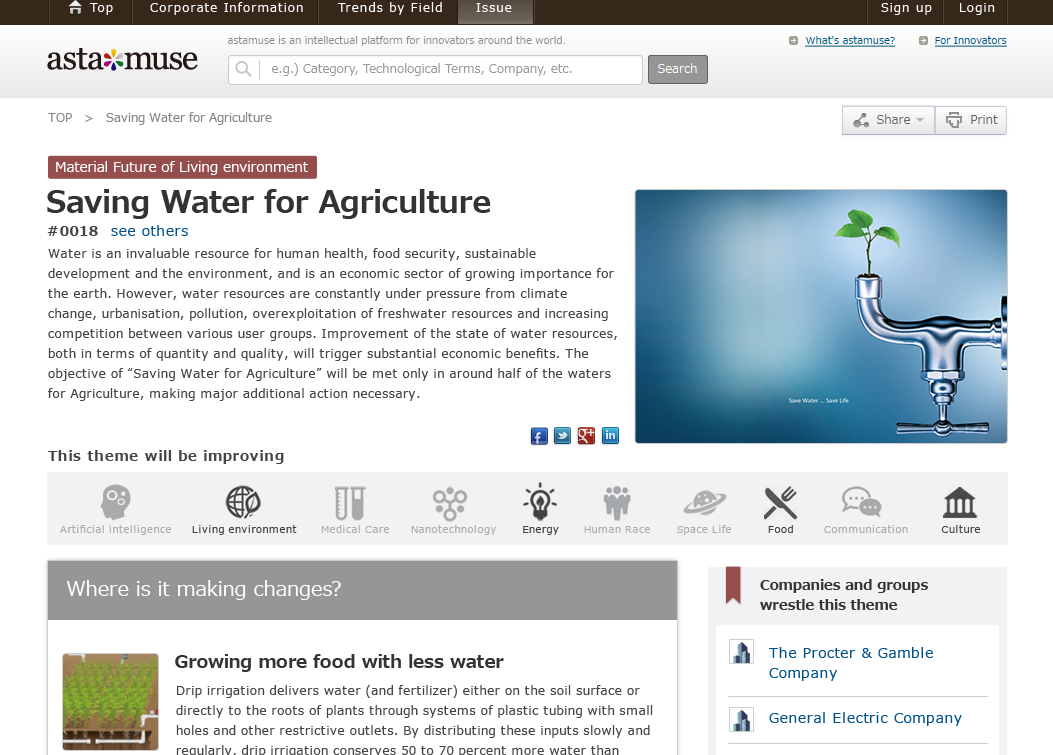1053x755 pixels.
Task: Open The Procter & Gamble Company link
Action: tap(851, 663)
